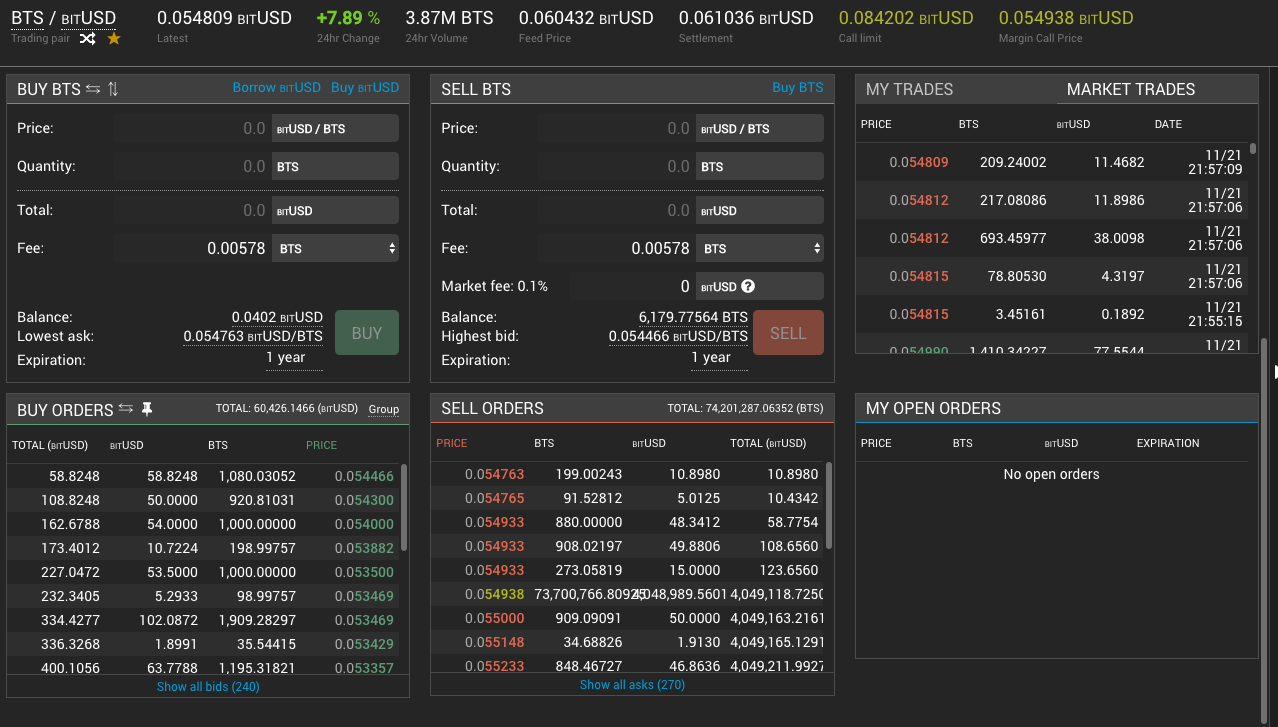The height and width of the screenshot is (727, 1278).
Task: Click the SELL ORDERS list scrollbar
Action: point(829,505)
